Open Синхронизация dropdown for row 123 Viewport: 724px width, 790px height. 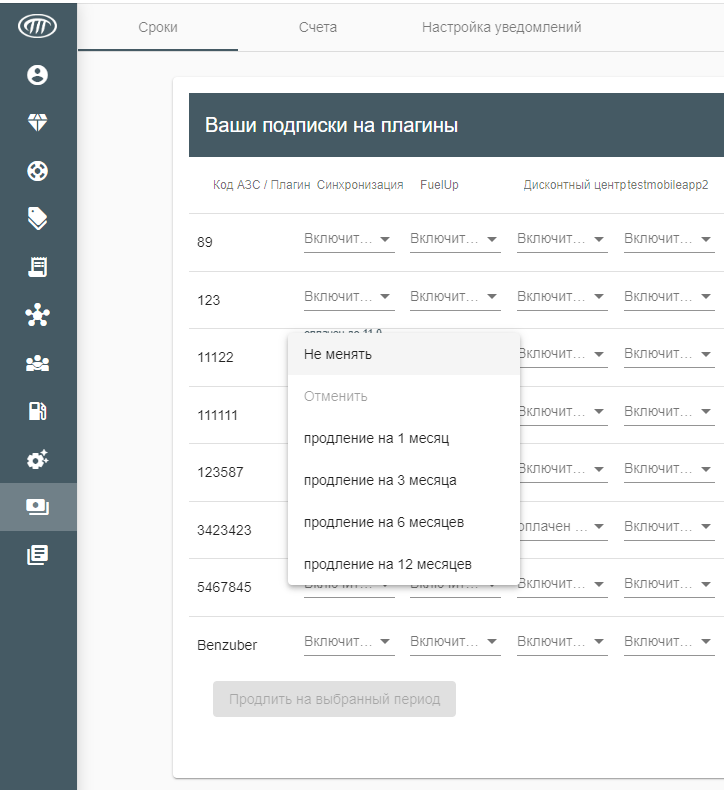tap(349, 297)
